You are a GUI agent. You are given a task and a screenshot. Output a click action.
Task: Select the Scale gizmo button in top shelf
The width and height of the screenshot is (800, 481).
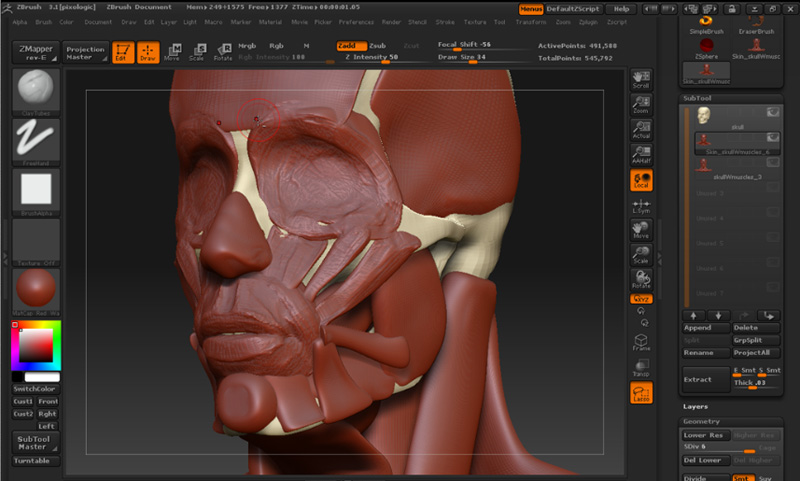[x=197, y=52]
